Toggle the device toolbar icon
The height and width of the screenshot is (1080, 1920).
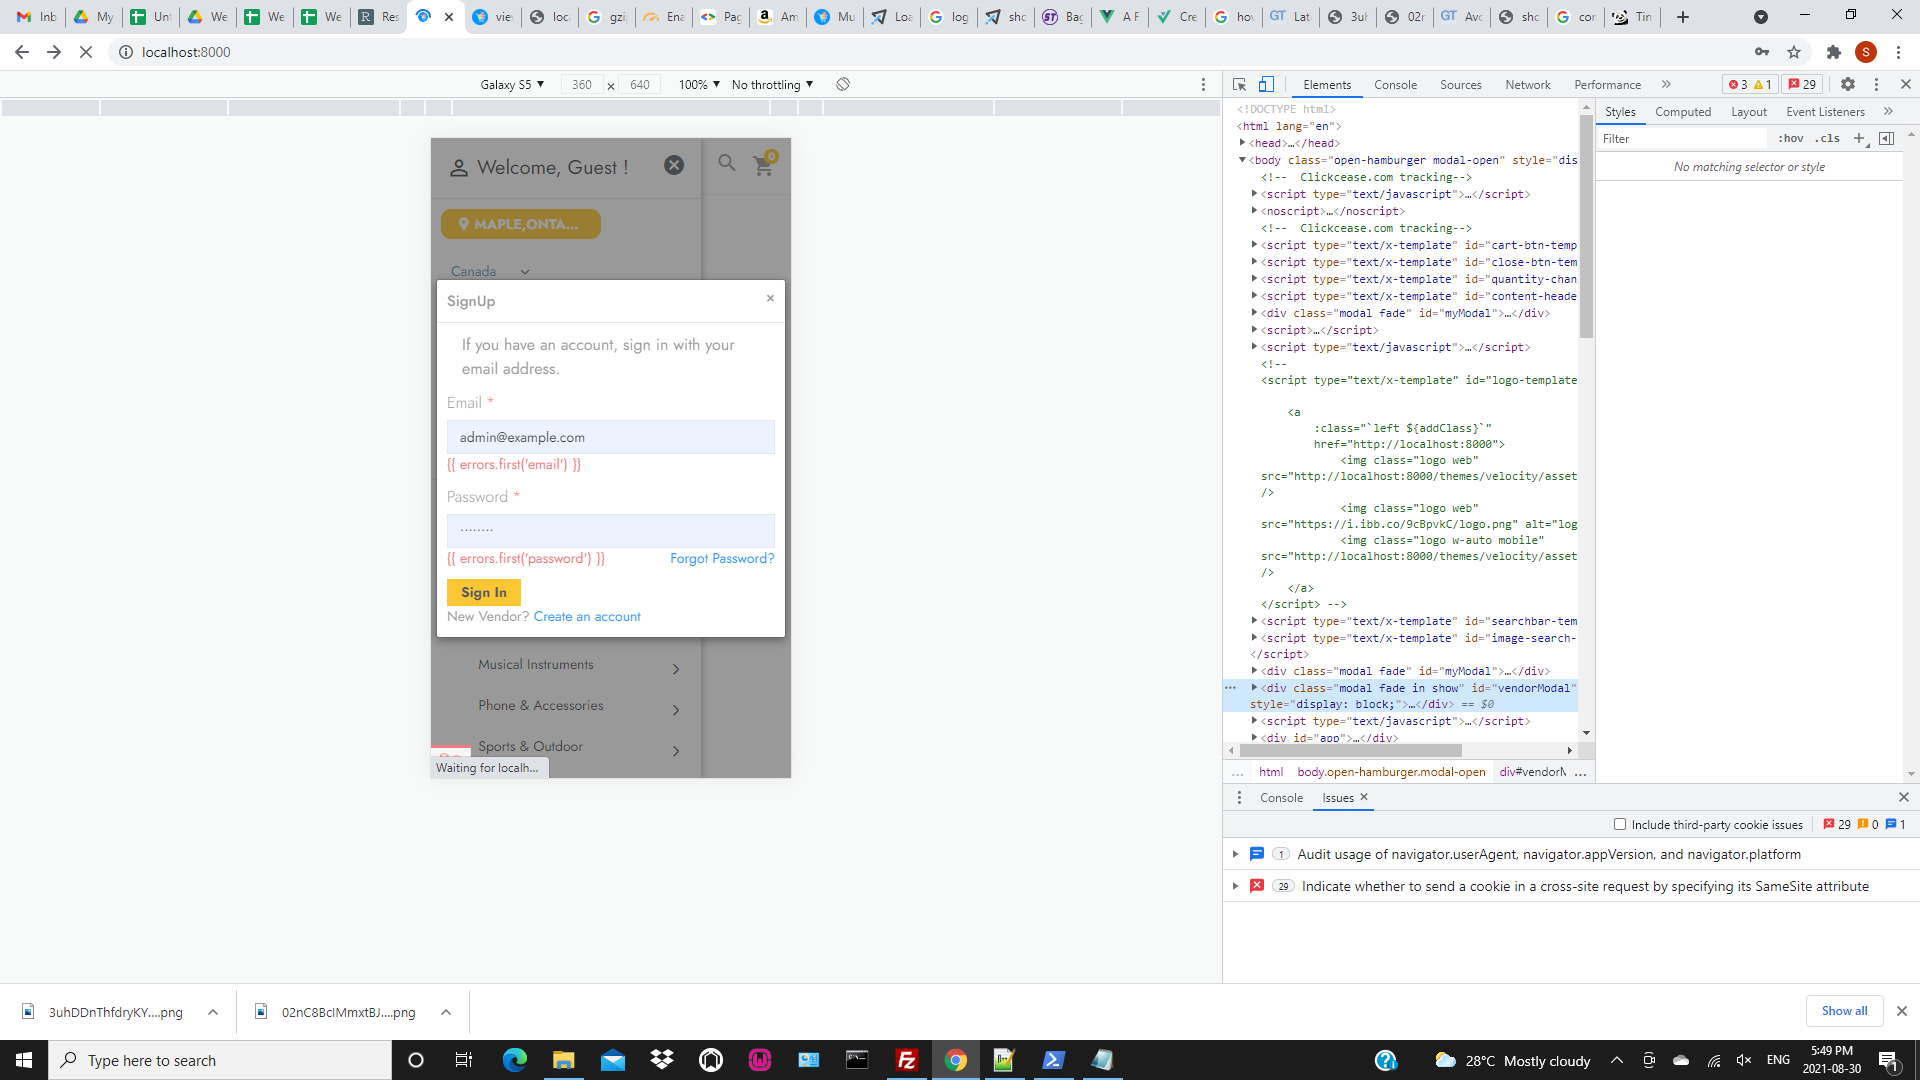point(1266,85)
